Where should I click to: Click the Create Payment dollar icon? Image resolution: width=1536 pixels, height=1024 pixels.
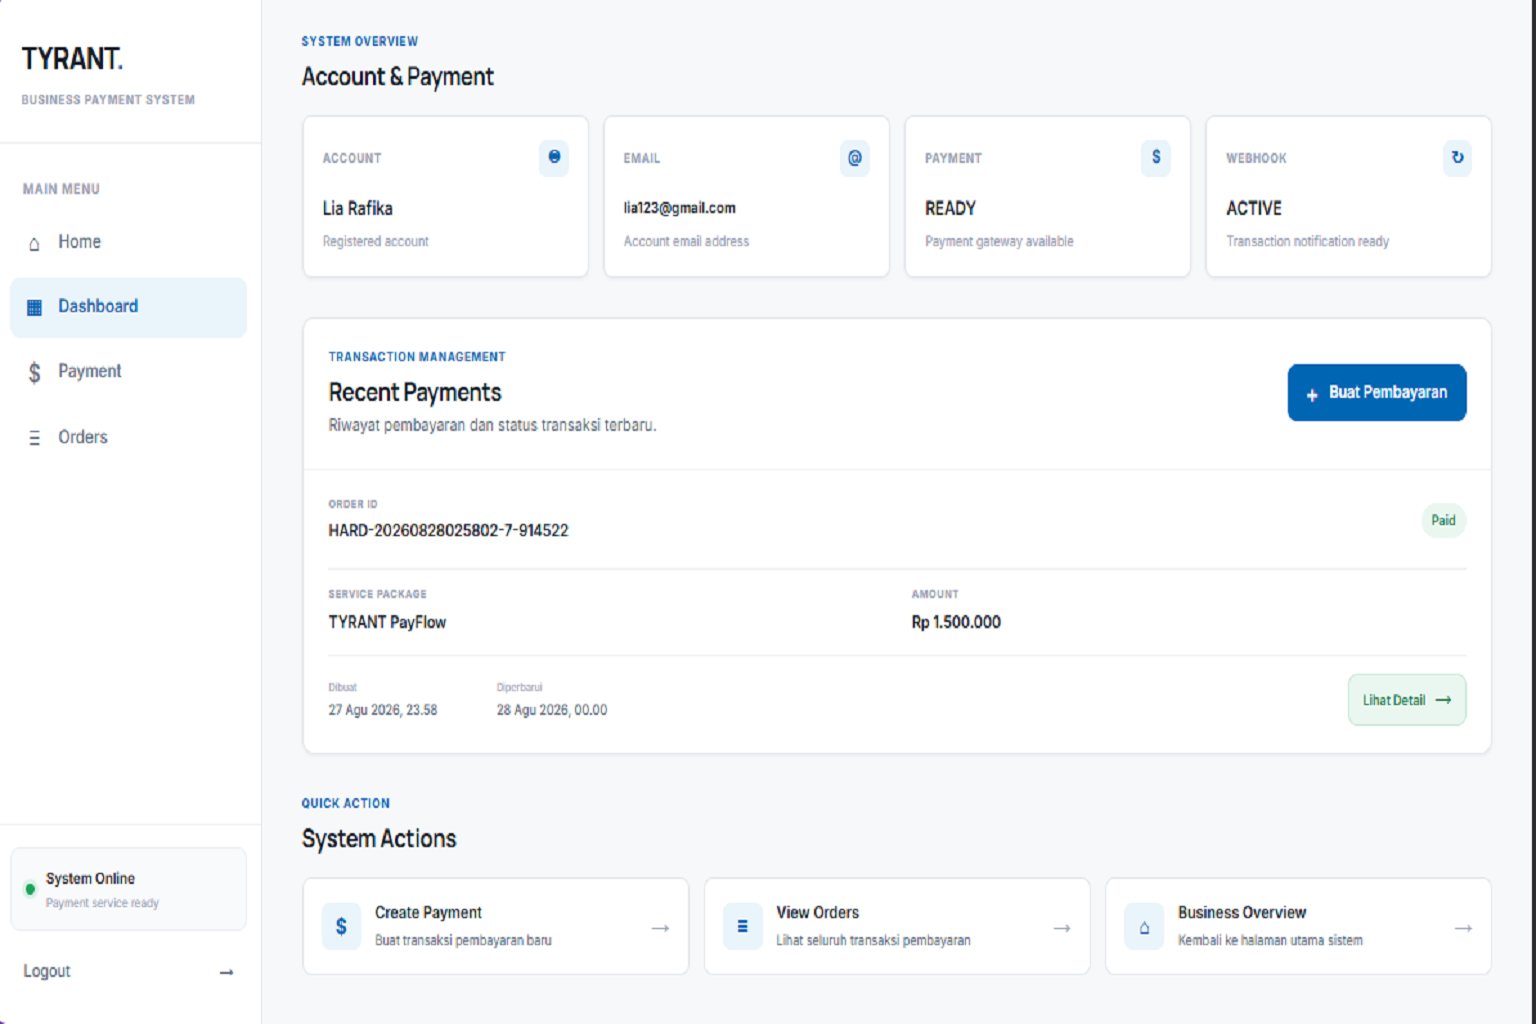(x=341, y=927)
